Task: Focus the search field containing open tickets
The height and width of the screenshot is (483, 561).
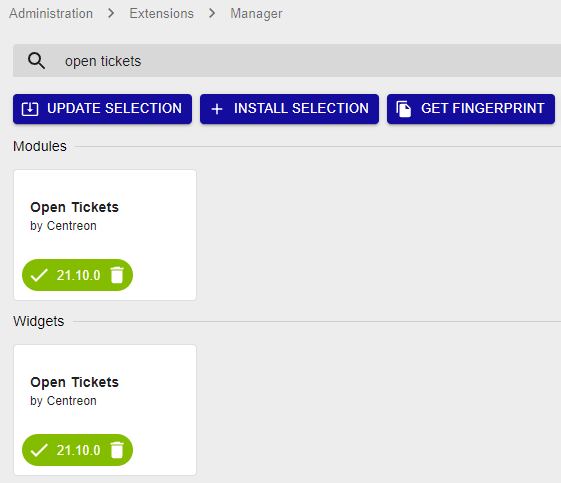Action: pos(287,61)
